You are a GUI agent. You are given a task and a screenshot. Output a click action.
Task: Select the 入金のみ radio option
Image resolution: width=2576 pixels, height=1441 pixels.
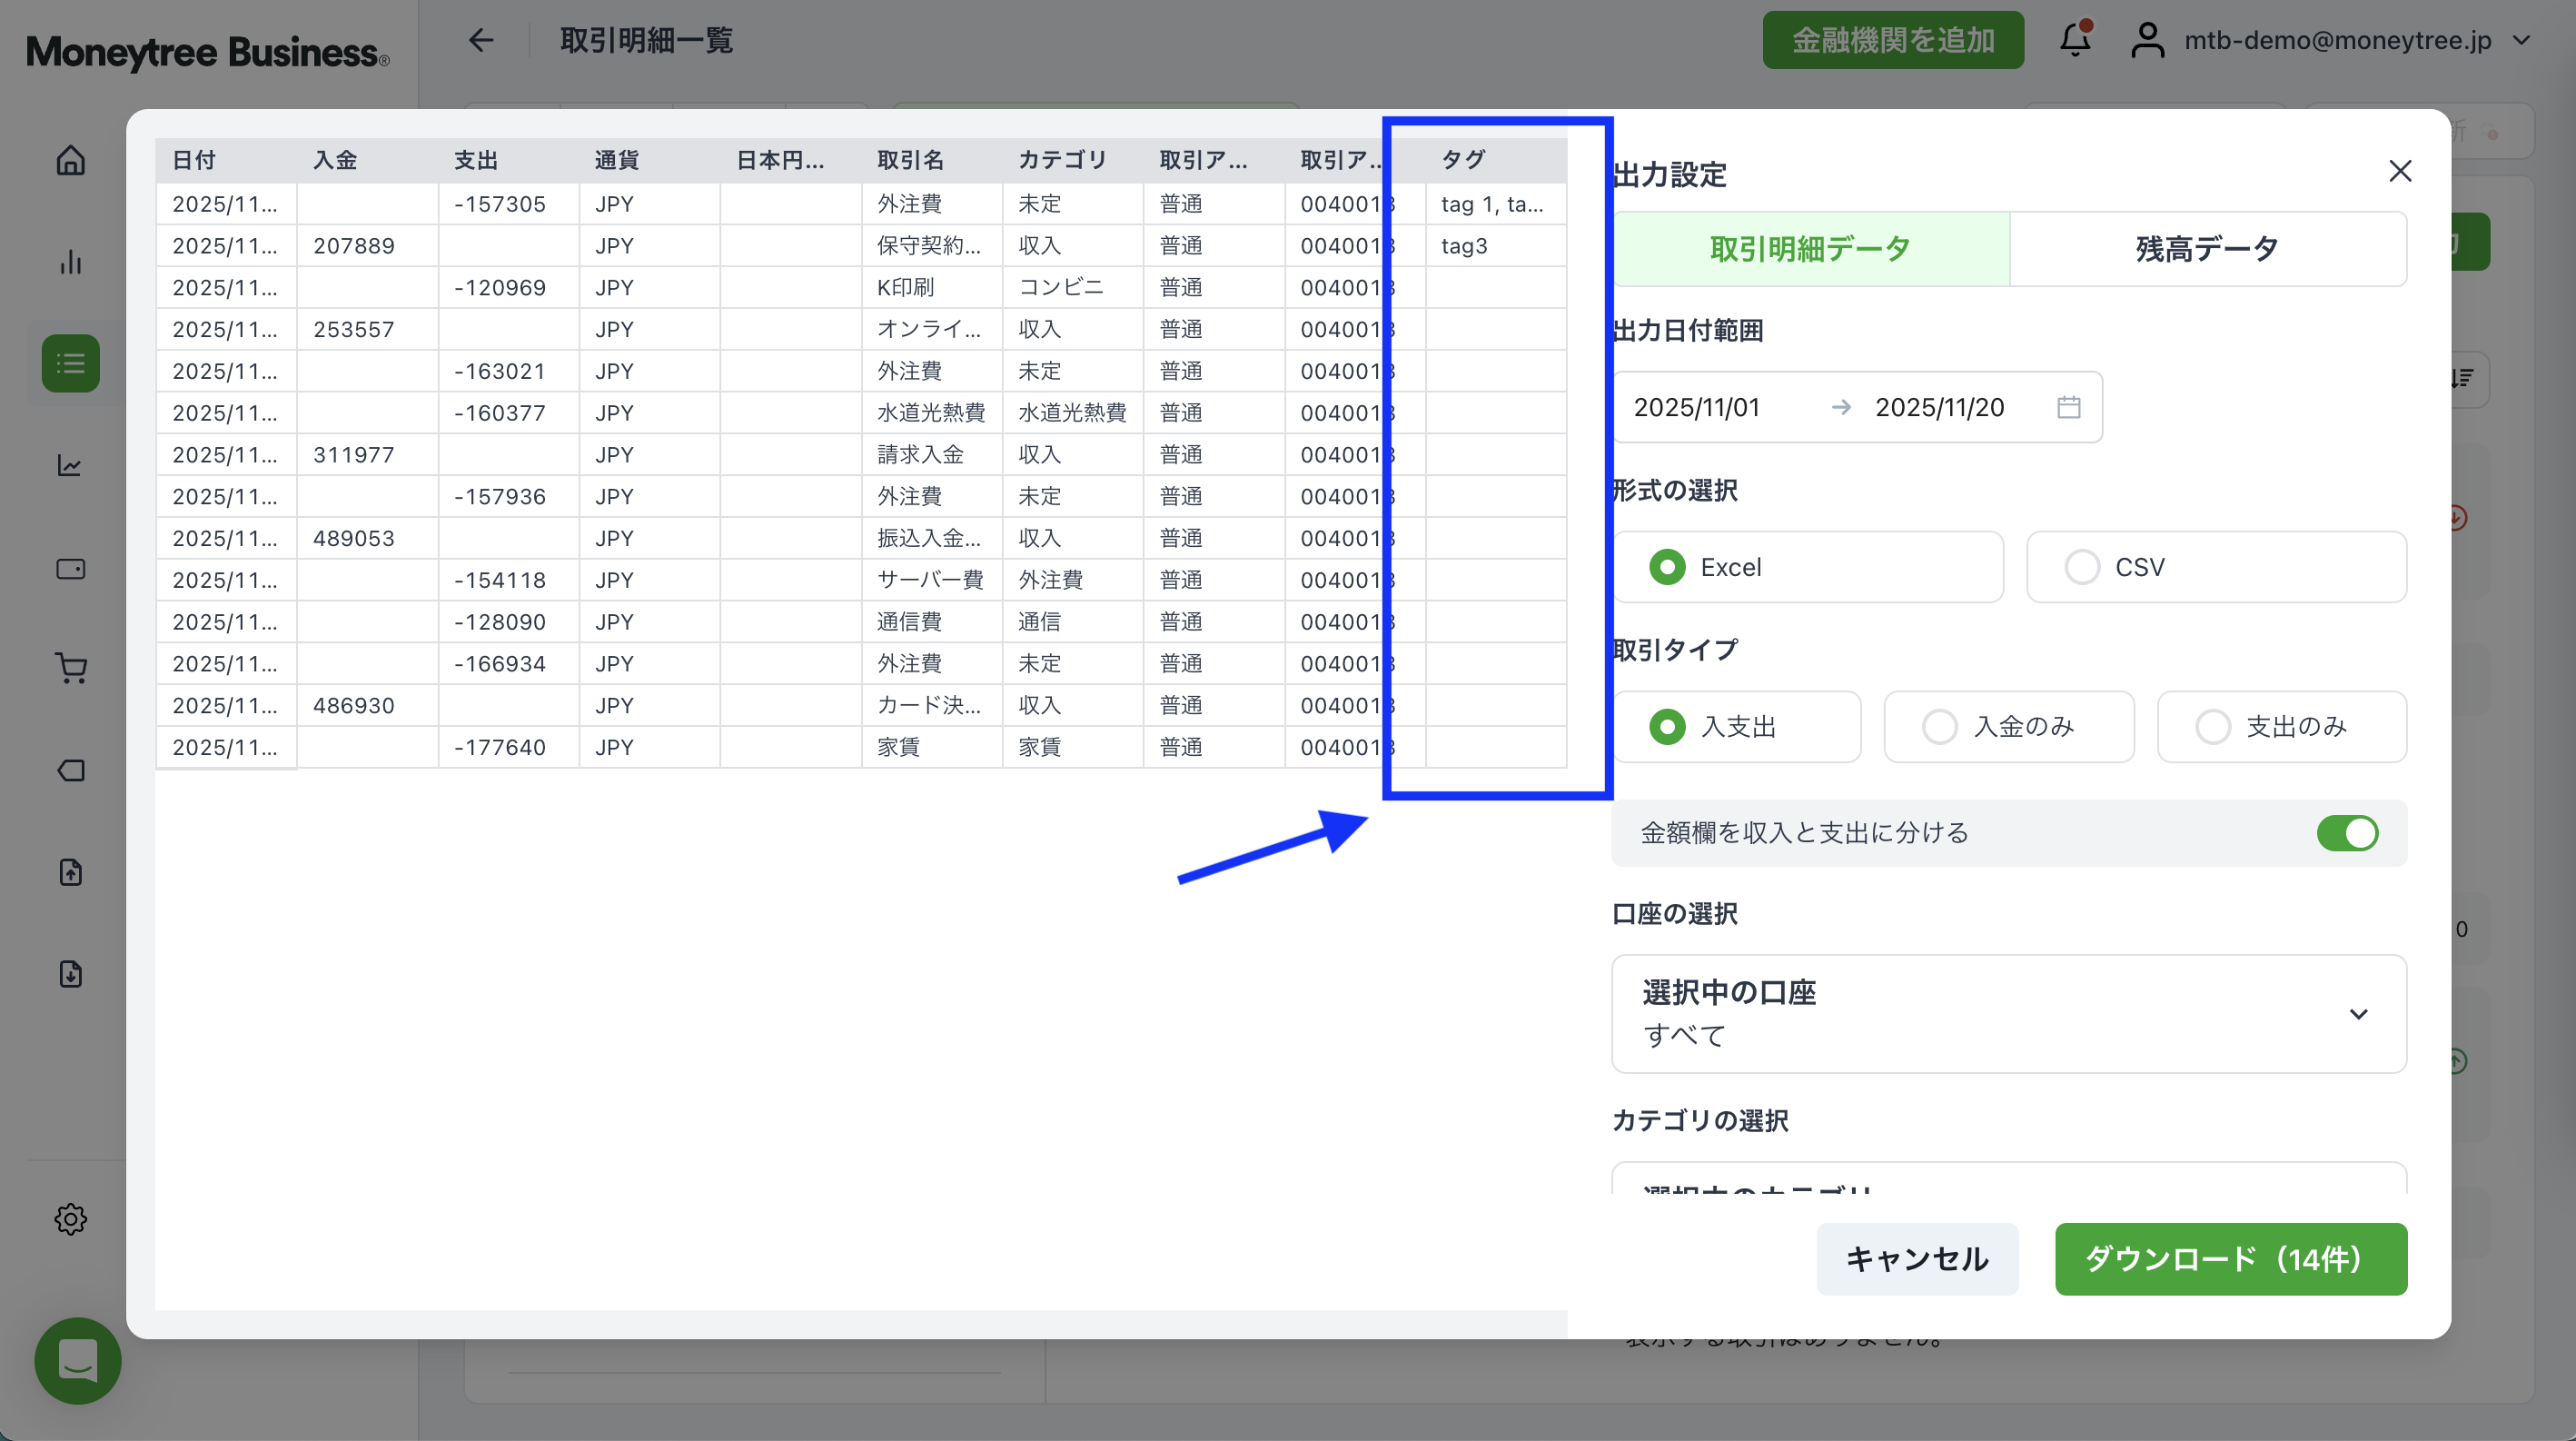1939,727
